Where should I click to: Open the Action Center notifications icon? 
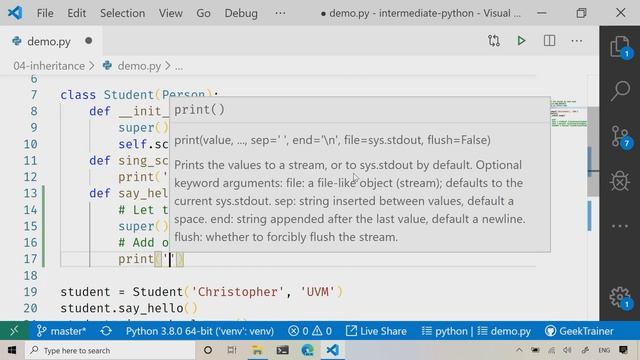(x=623, y=350)
